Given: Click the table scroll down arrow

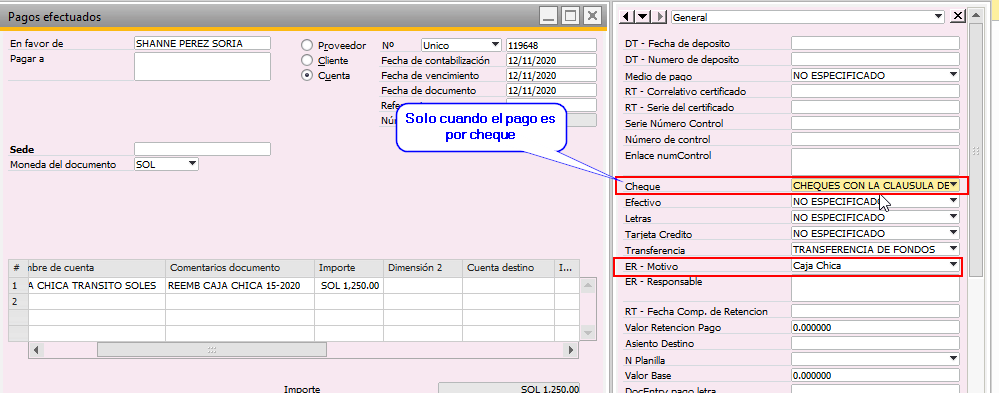Looking at the screenshot, I should [588, 332].
